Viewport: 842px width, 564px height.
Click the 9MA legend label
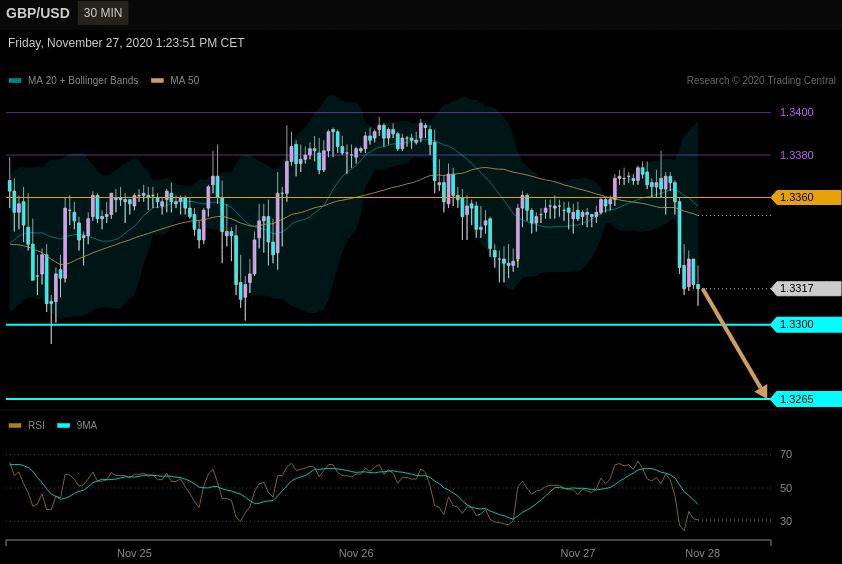[86, 425]
